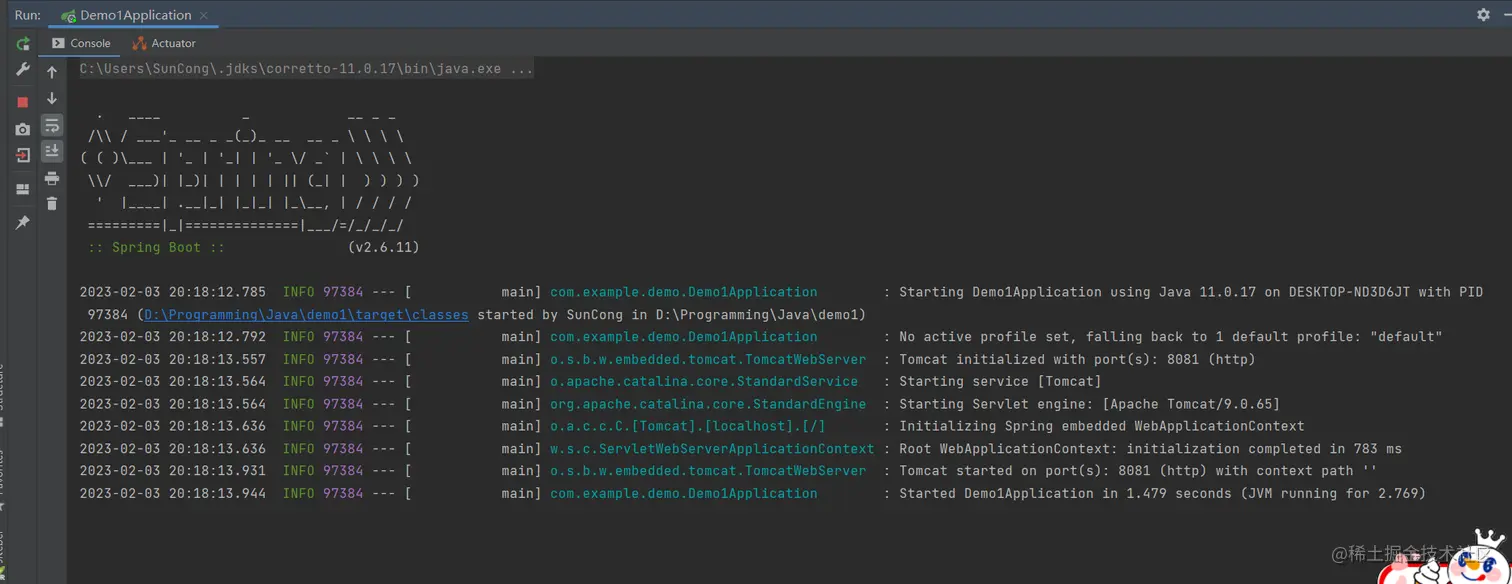Click 'Starting service [Tomcat]' log message
This screenshot has height=584, width=1512.
(x=1000, y=381)
